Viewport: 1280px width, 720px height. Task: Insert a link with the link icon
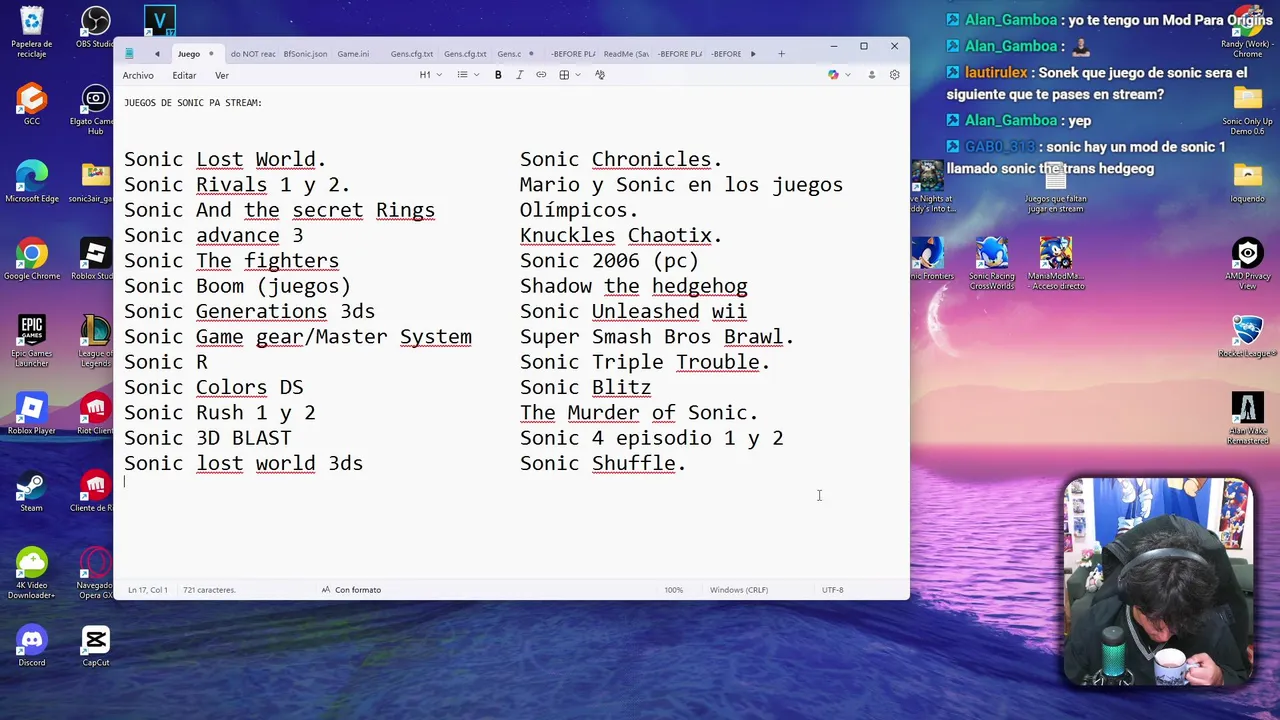pyautogui.click(x=541, y=75)
